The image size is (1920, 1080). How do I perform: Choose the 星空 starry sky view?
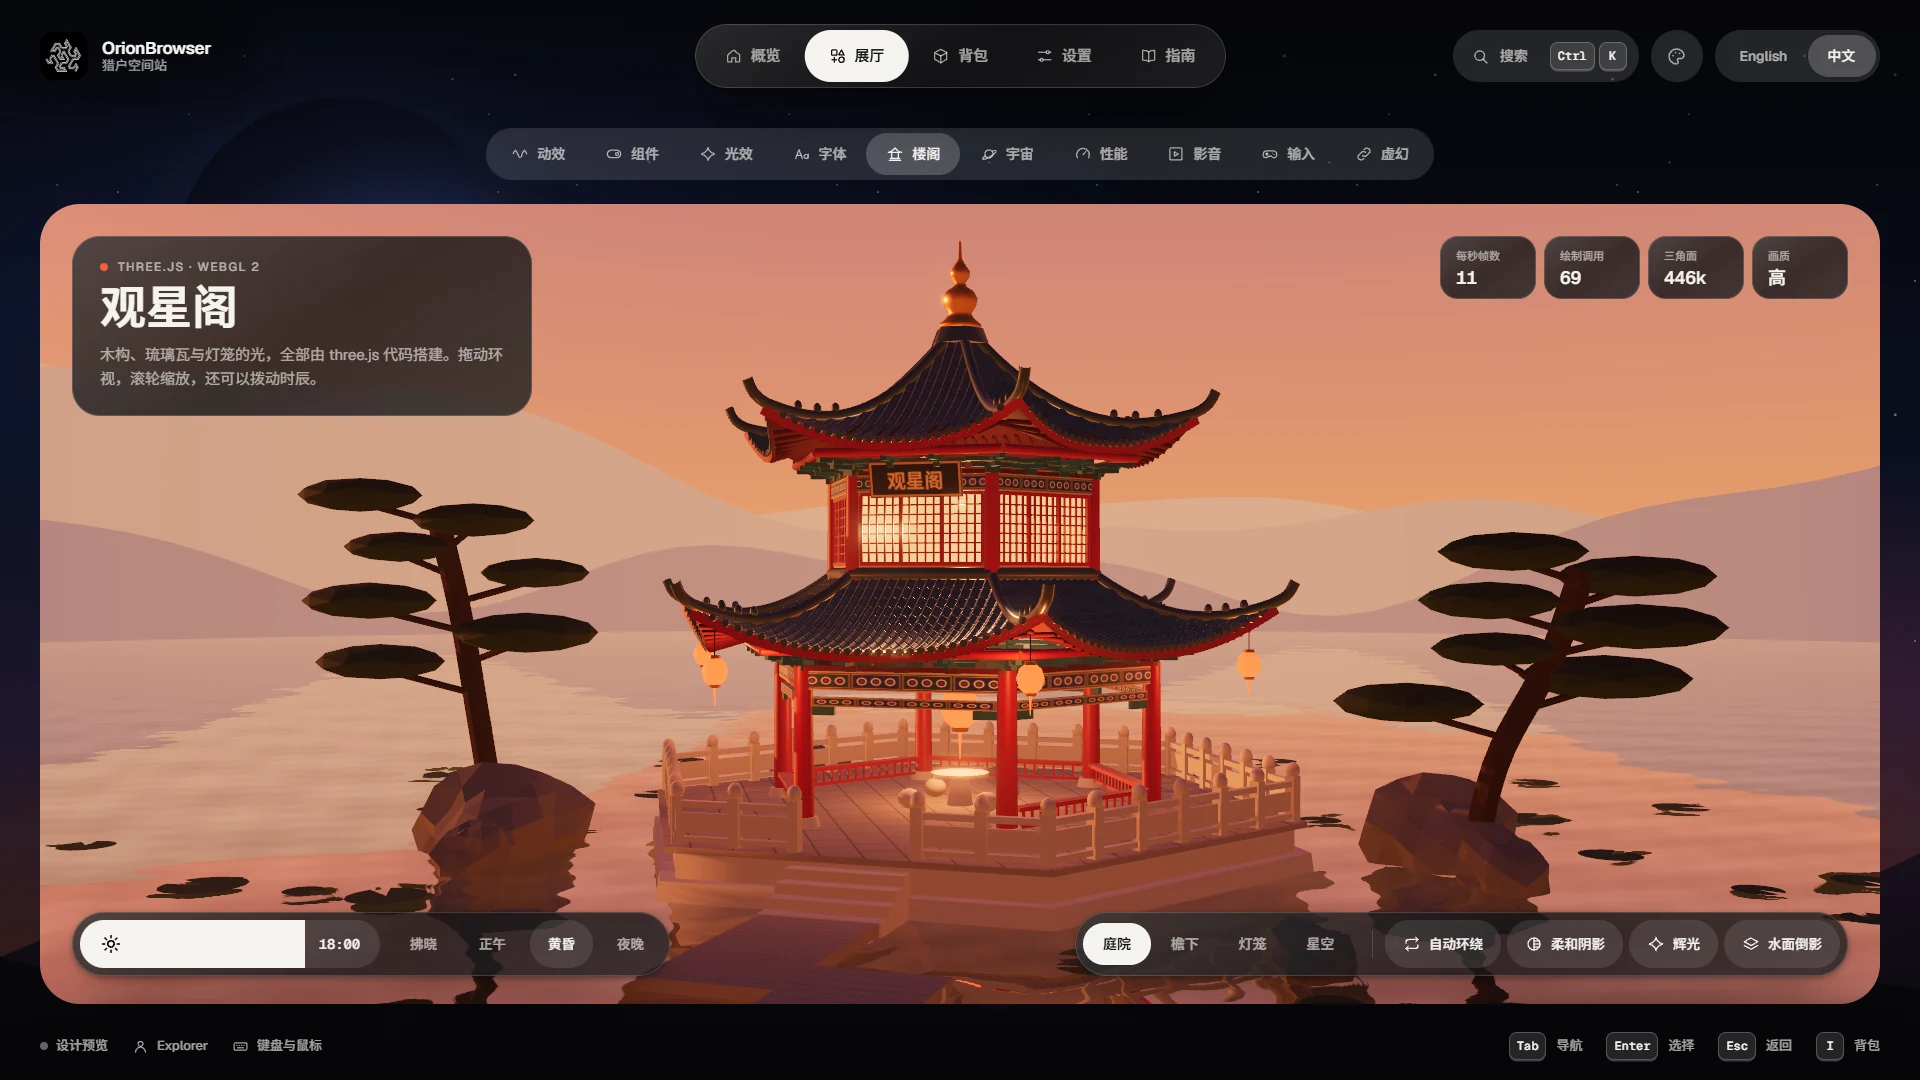(1320, 944)
